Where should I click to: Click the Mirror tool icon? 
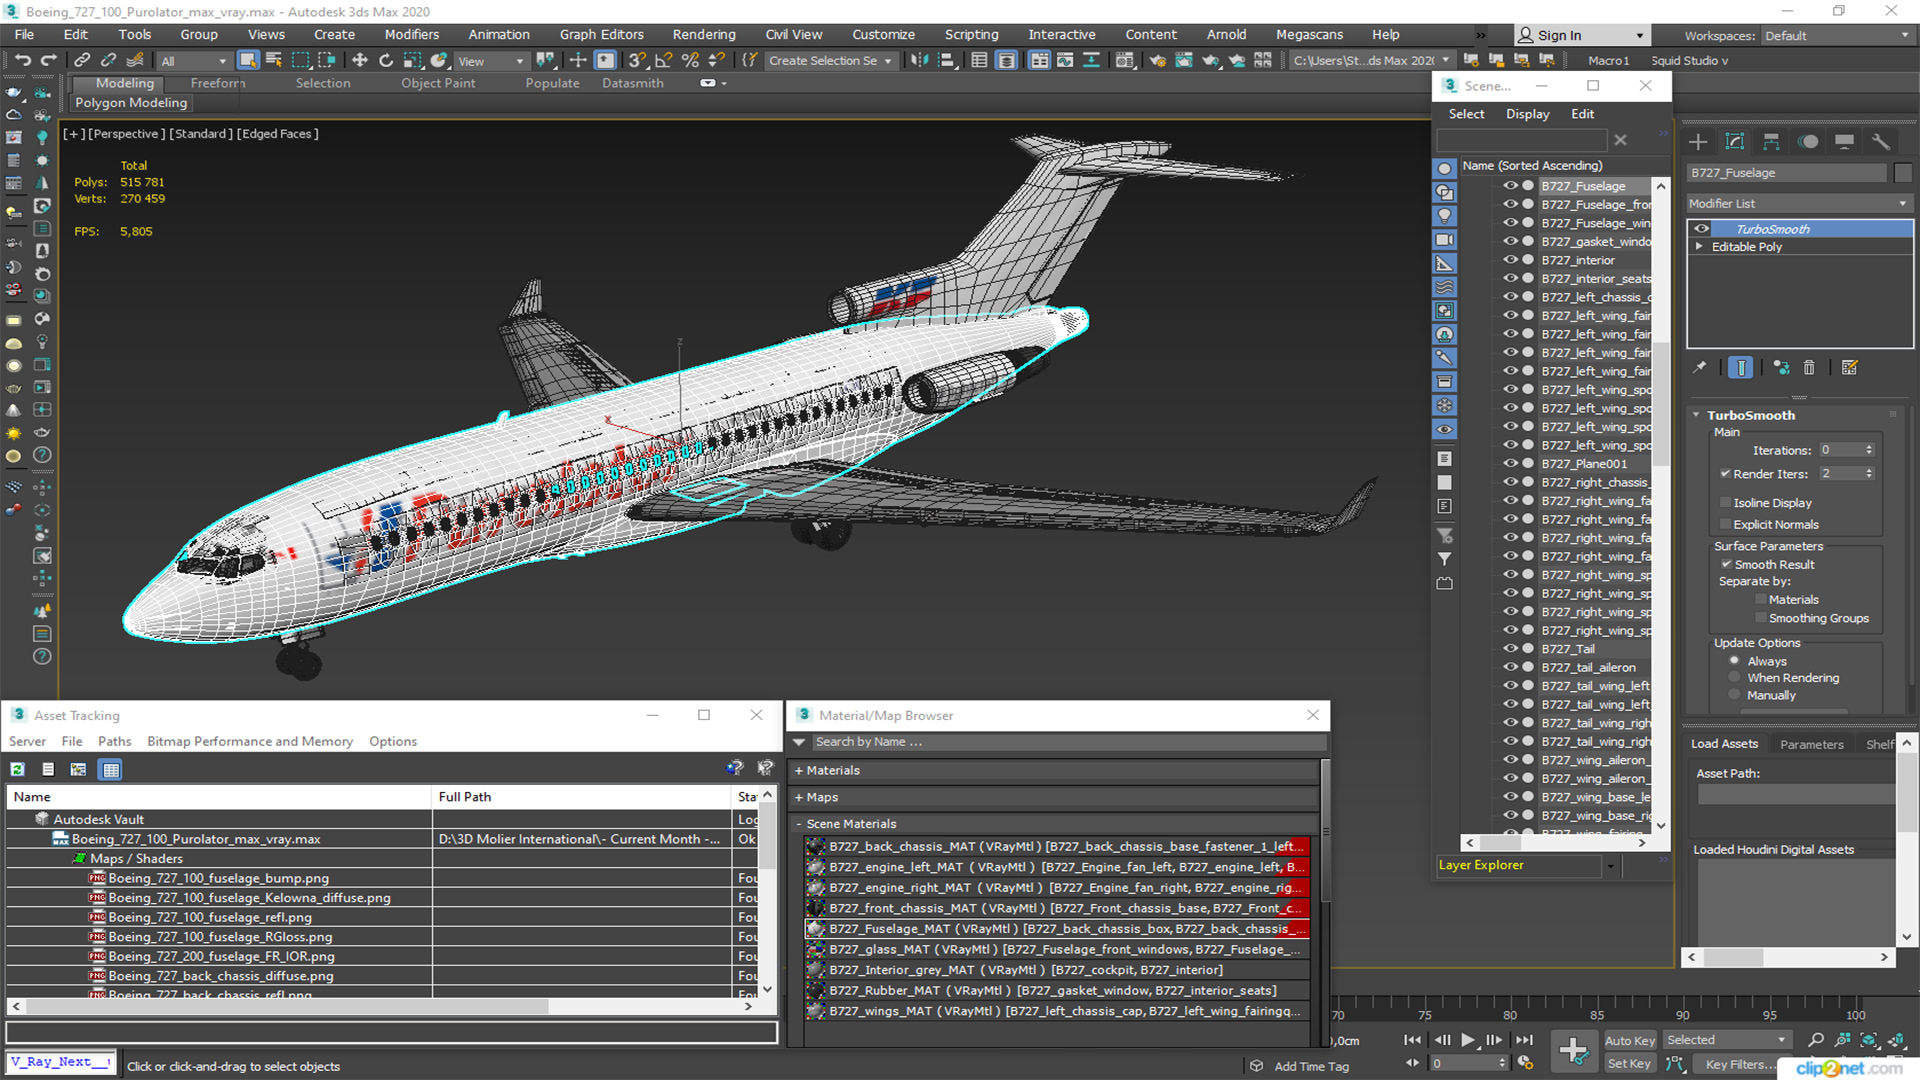918,61
